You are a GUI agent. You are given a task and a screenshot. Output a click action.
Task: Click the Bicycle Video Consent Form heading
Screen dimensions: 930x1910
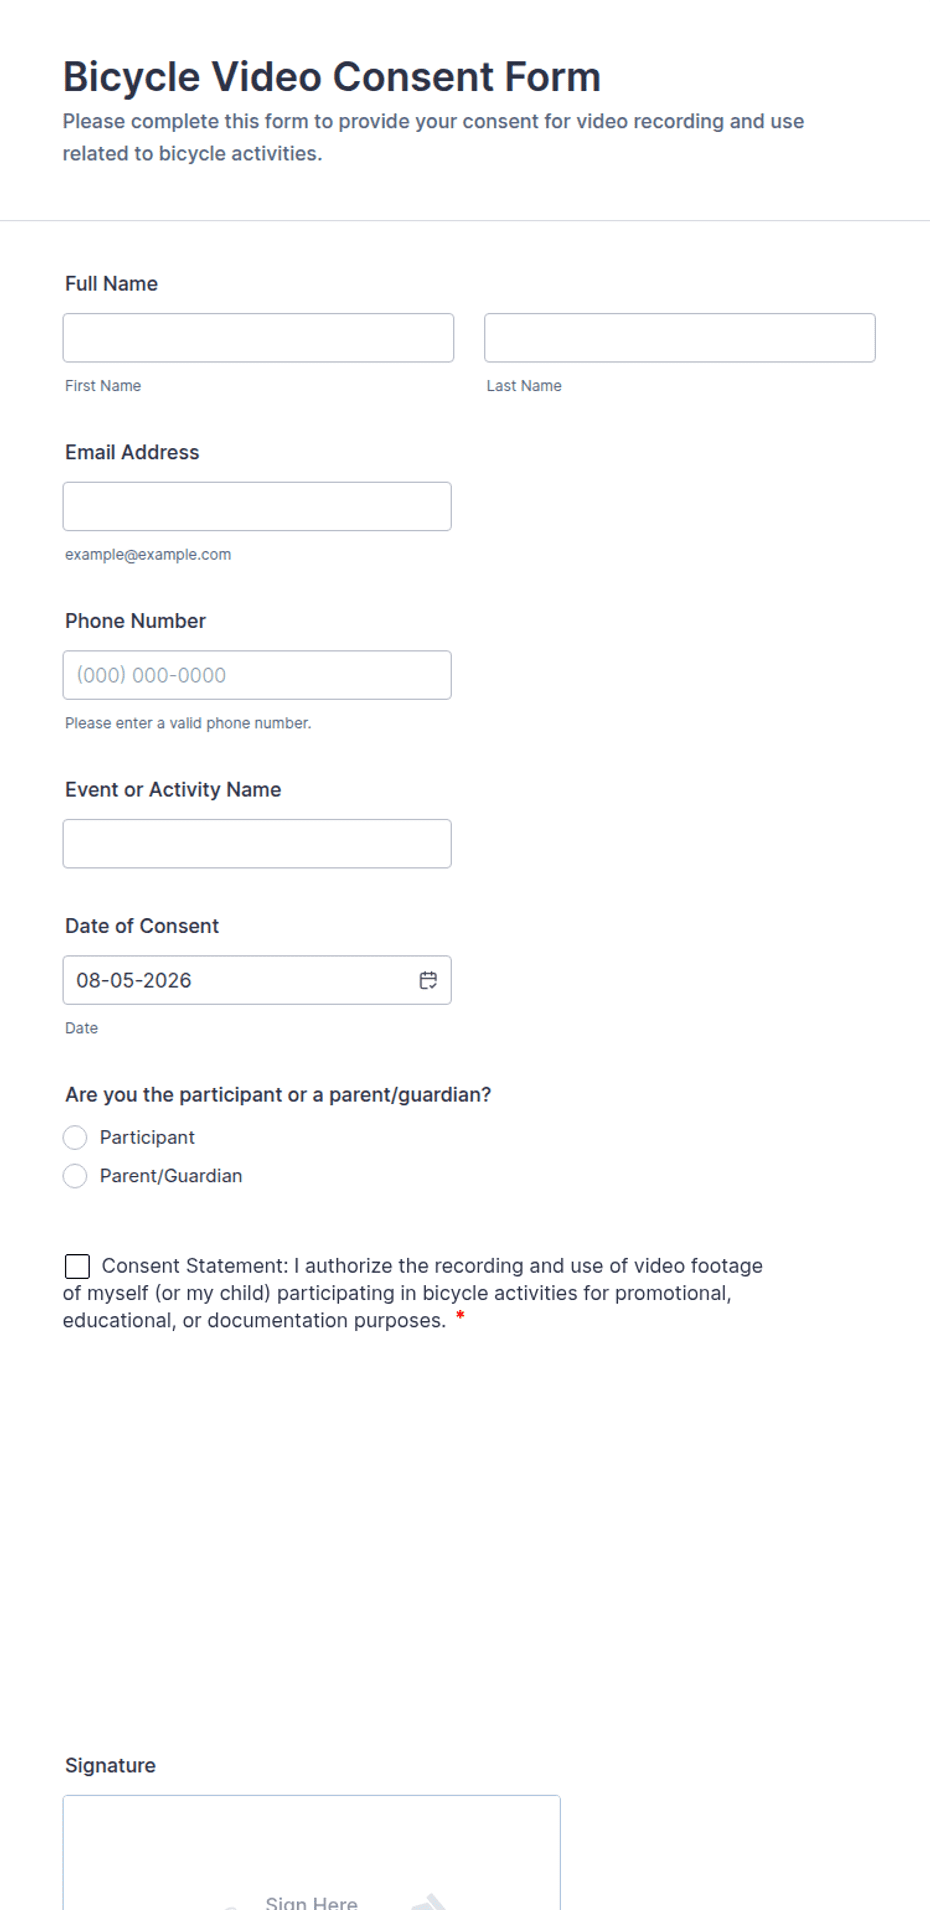(332, 77)
